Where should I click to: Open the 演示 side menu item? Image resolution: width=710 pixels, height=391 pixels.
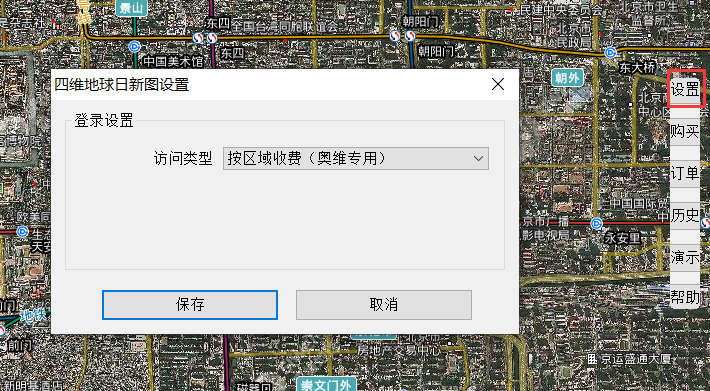[685, 257]
